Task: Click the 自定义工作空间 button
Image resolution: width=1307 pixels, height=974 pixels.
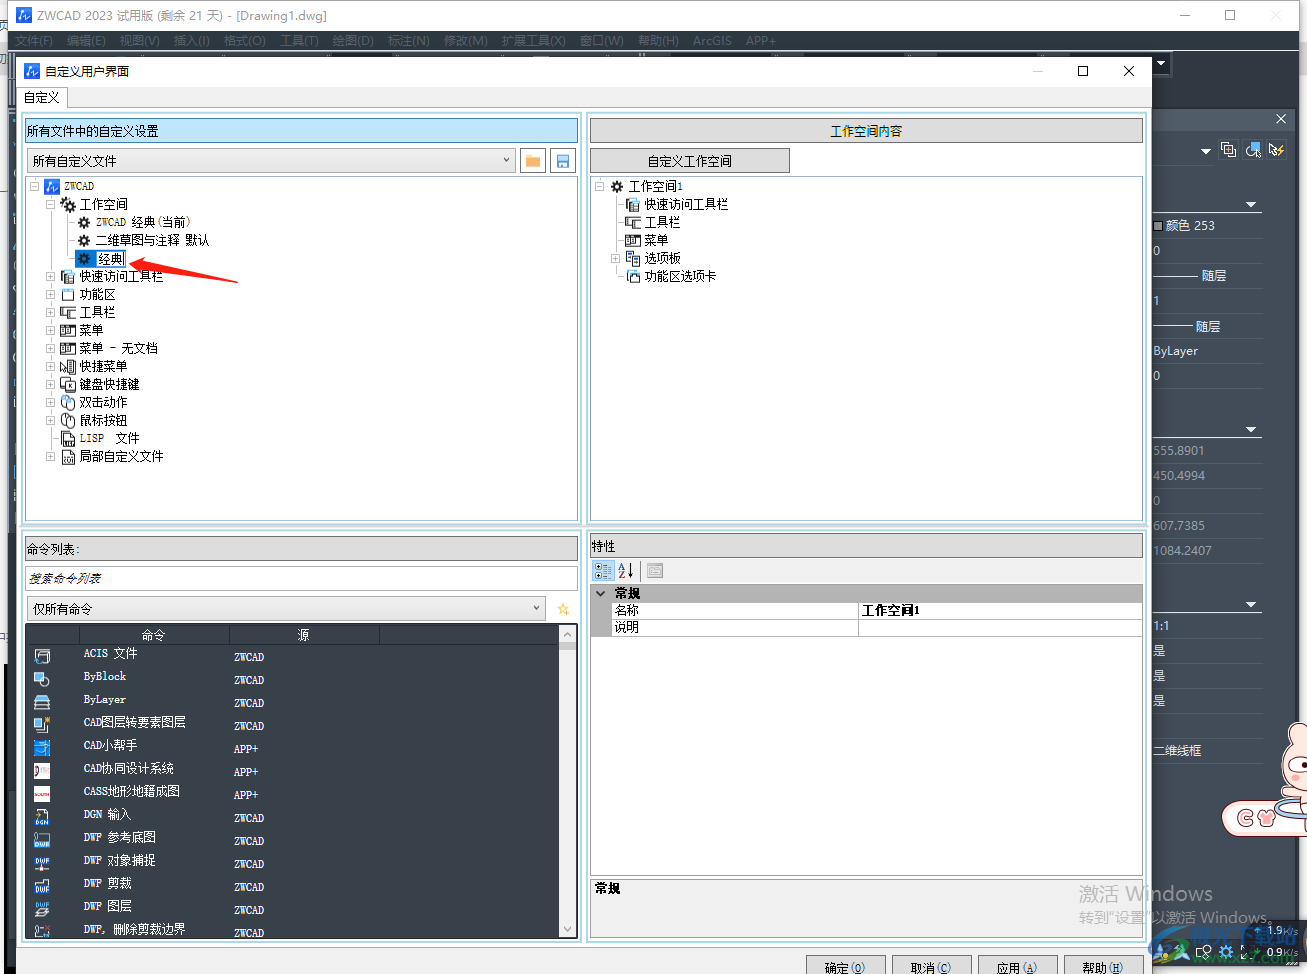Action: click(x=690, y=161)
